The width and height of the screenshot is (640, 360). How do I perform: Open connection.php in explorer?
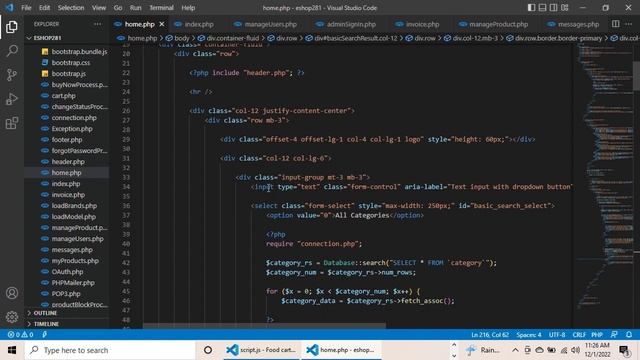coord(74,118)
